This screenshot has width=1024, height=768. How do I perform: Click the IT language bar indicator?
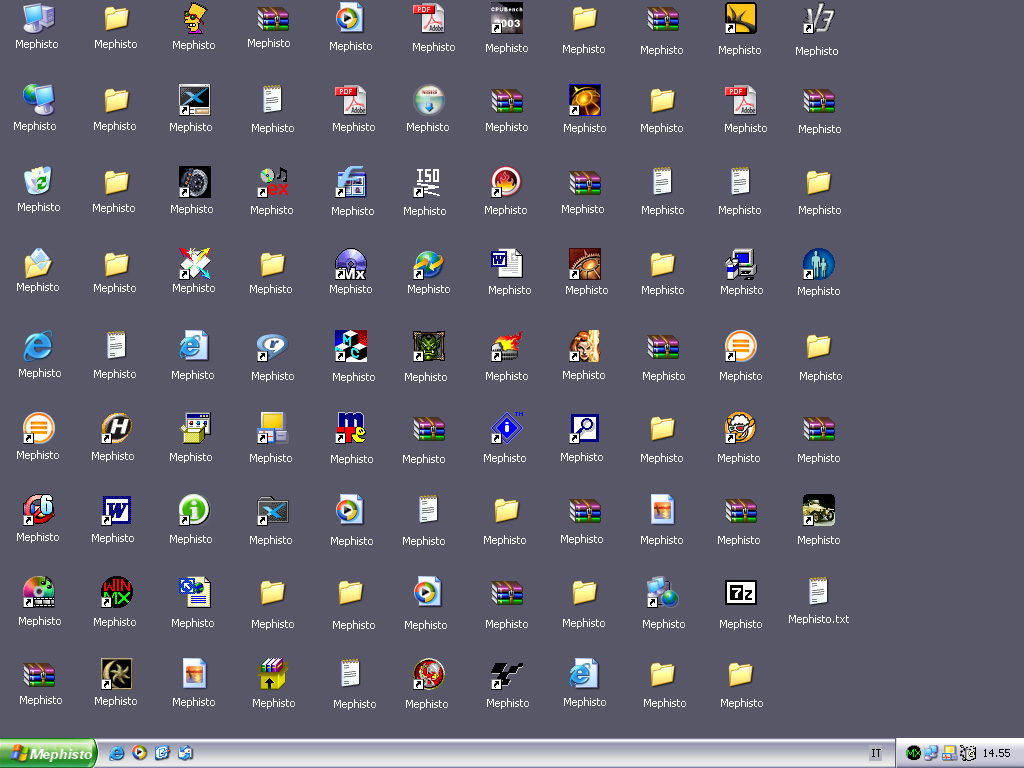click(876, 753)
